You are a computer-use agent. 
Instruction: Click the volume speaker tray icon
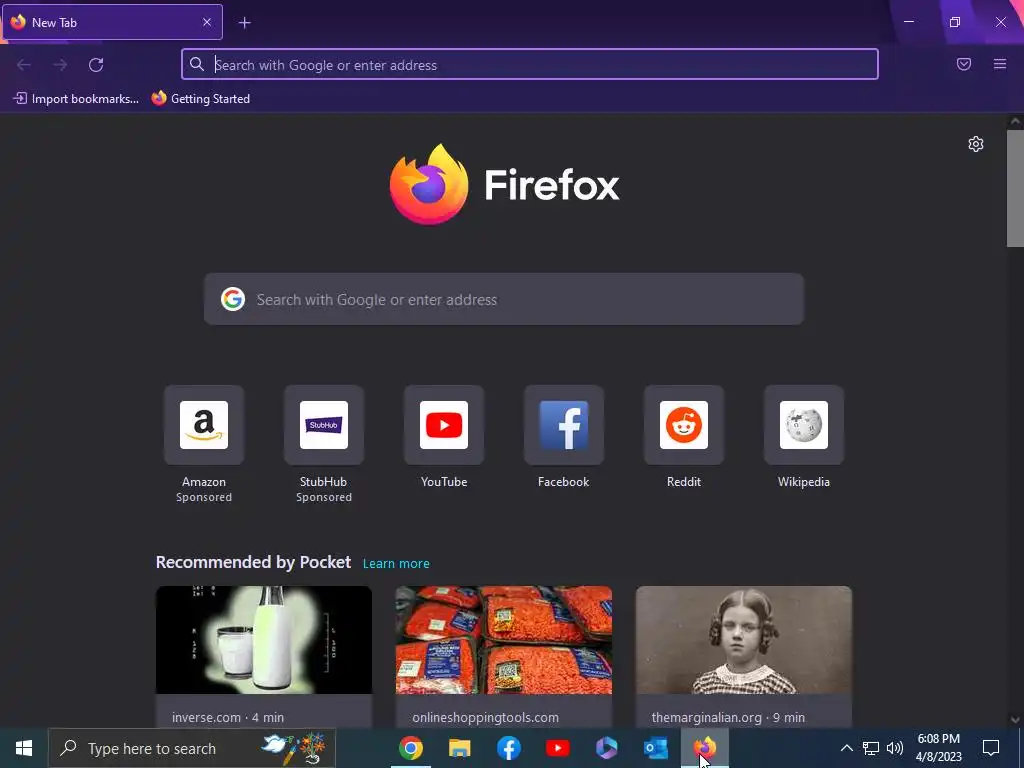click(895, 748)
